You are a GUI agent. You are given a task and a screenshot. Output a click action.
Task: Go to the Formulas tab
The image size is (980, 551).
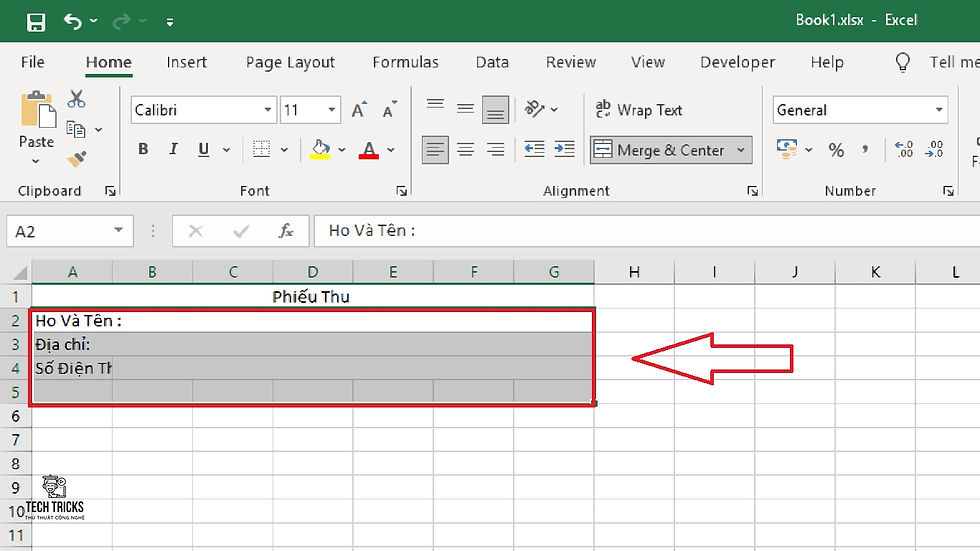click(406, 62)
